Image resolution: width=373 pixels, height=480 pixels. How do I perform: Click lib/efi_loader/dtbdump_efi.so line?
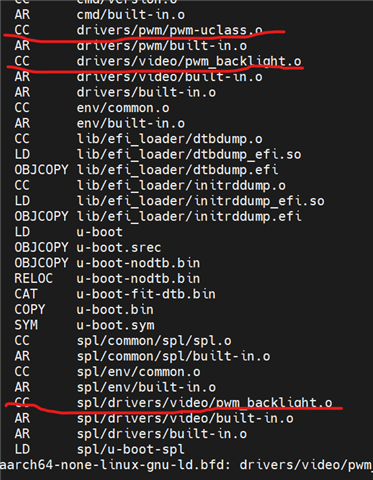[158, 155]
